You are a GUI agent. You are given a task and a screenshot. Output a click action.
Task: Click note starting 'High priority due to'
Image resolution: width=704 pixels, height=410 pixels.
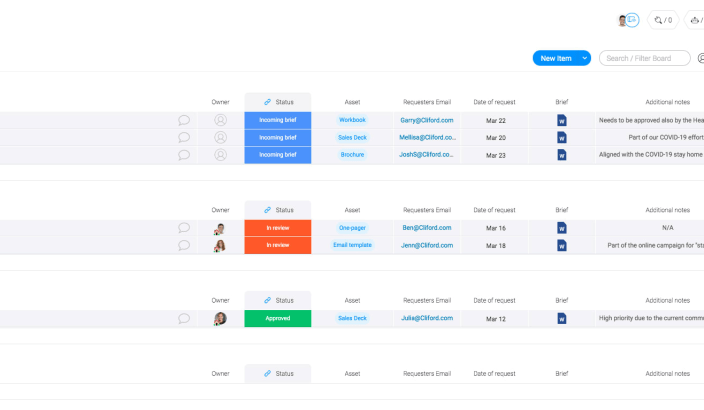click(x=651, y=318)
